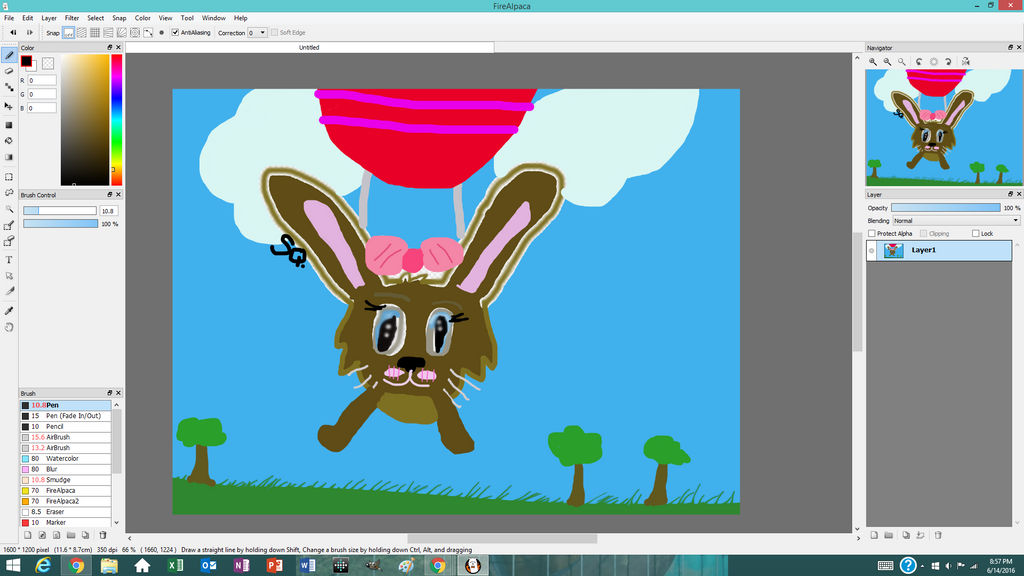This screenshot has width=1024, height=576.
Task: Float the Color panel
Action: pyautogui.click(x=110, y=48)
